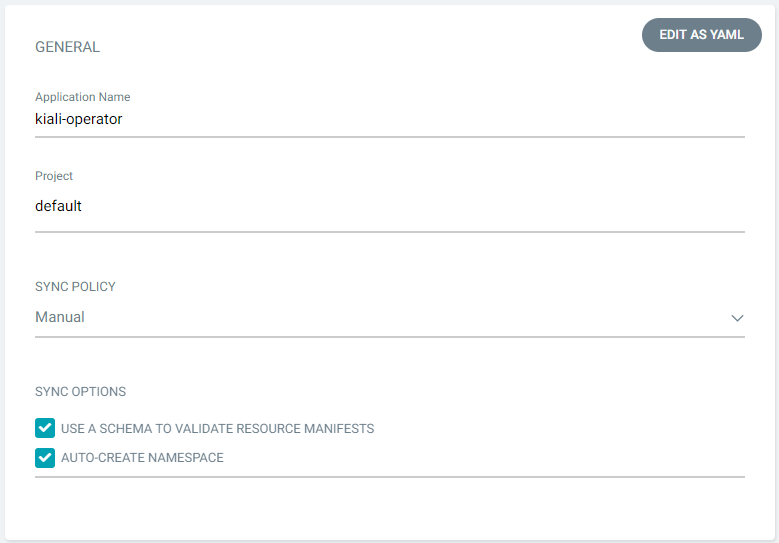Click the SYNC POLICY heading
779x543 pixels.
(75, 287)
